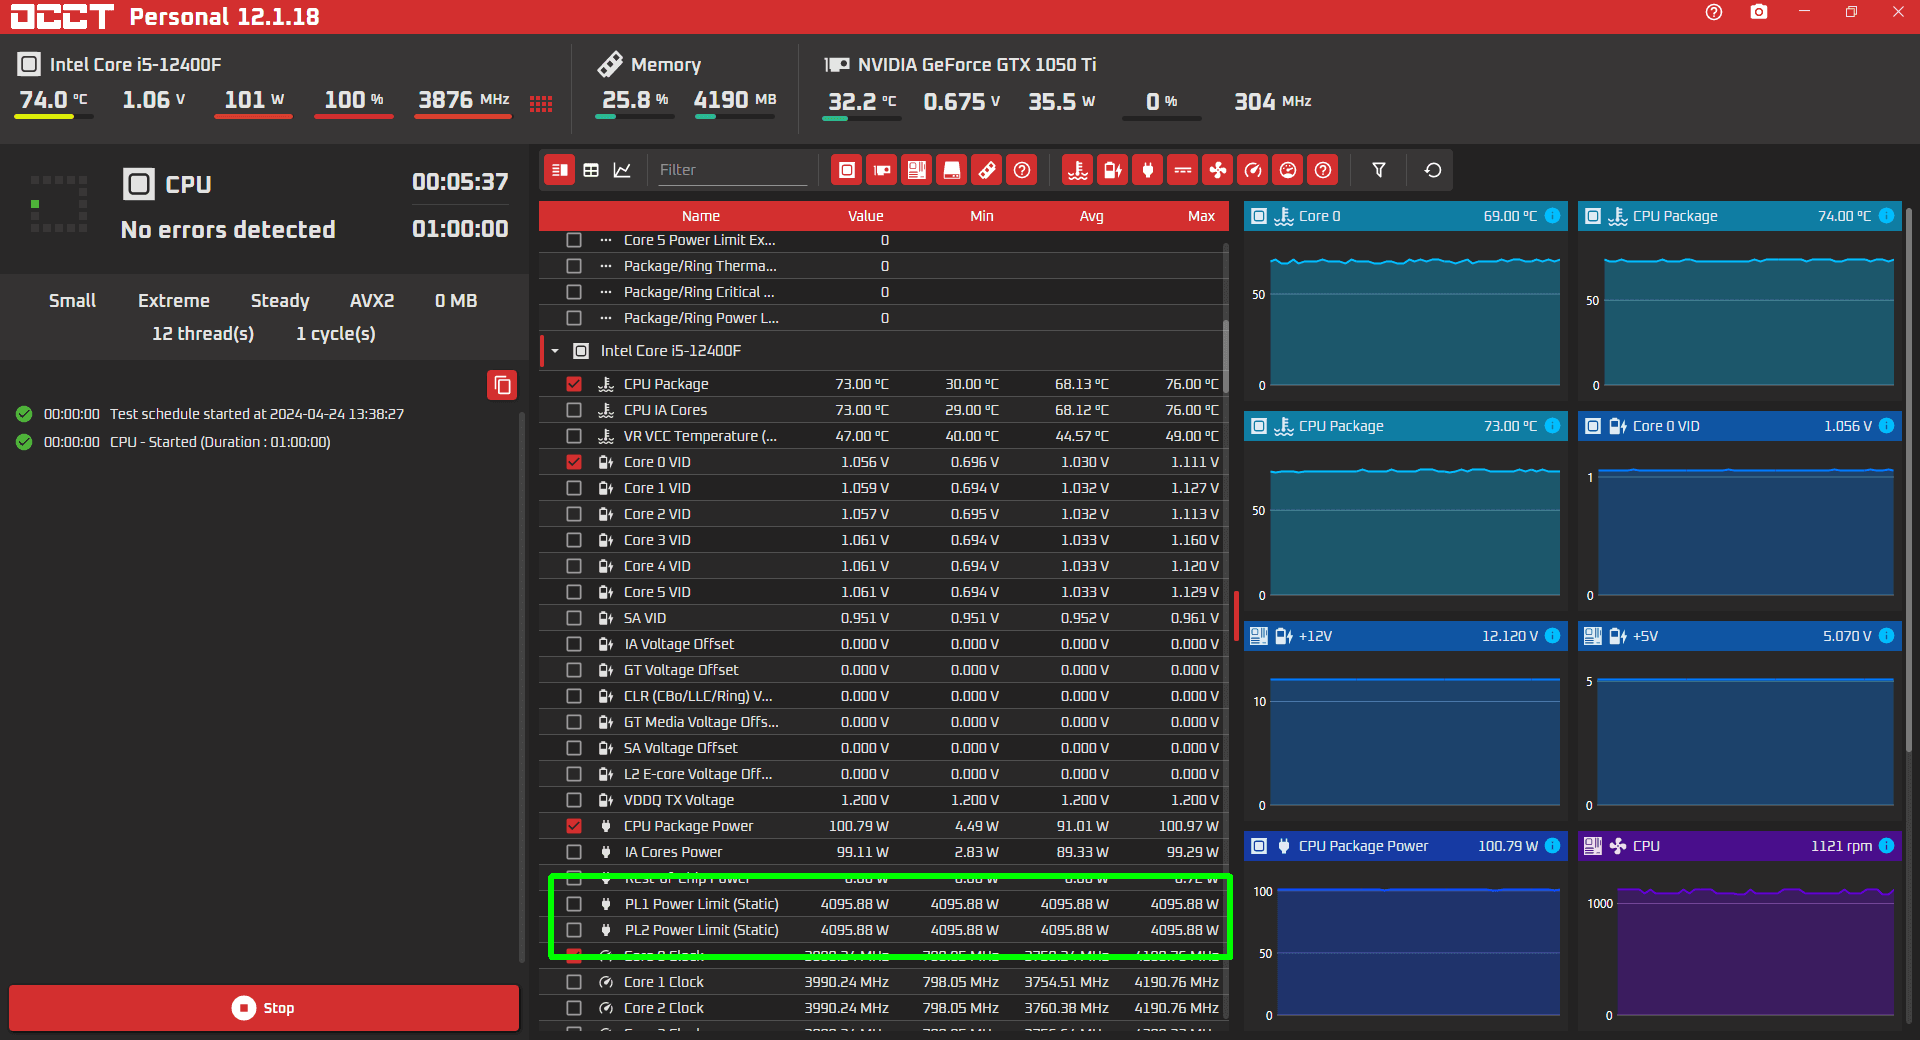The image size is (1920, 1040).
Task: Toggle the other sensor types question-mark icon
Action: (x=1323, y=170)
